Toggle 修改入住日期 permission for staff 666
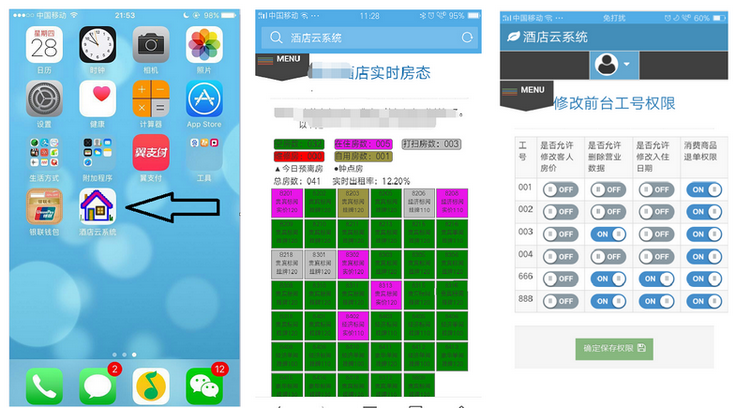750x408 pixels. (656, 278)
